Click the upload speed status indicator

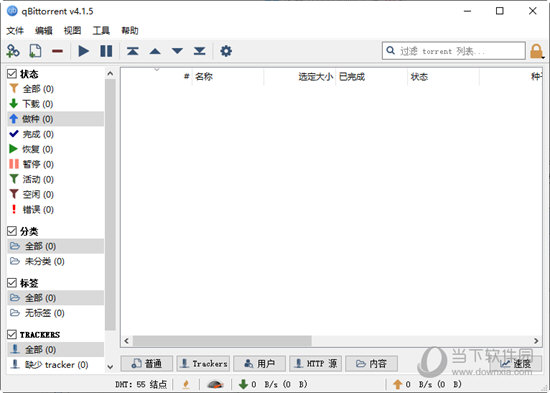coord(427,384)
